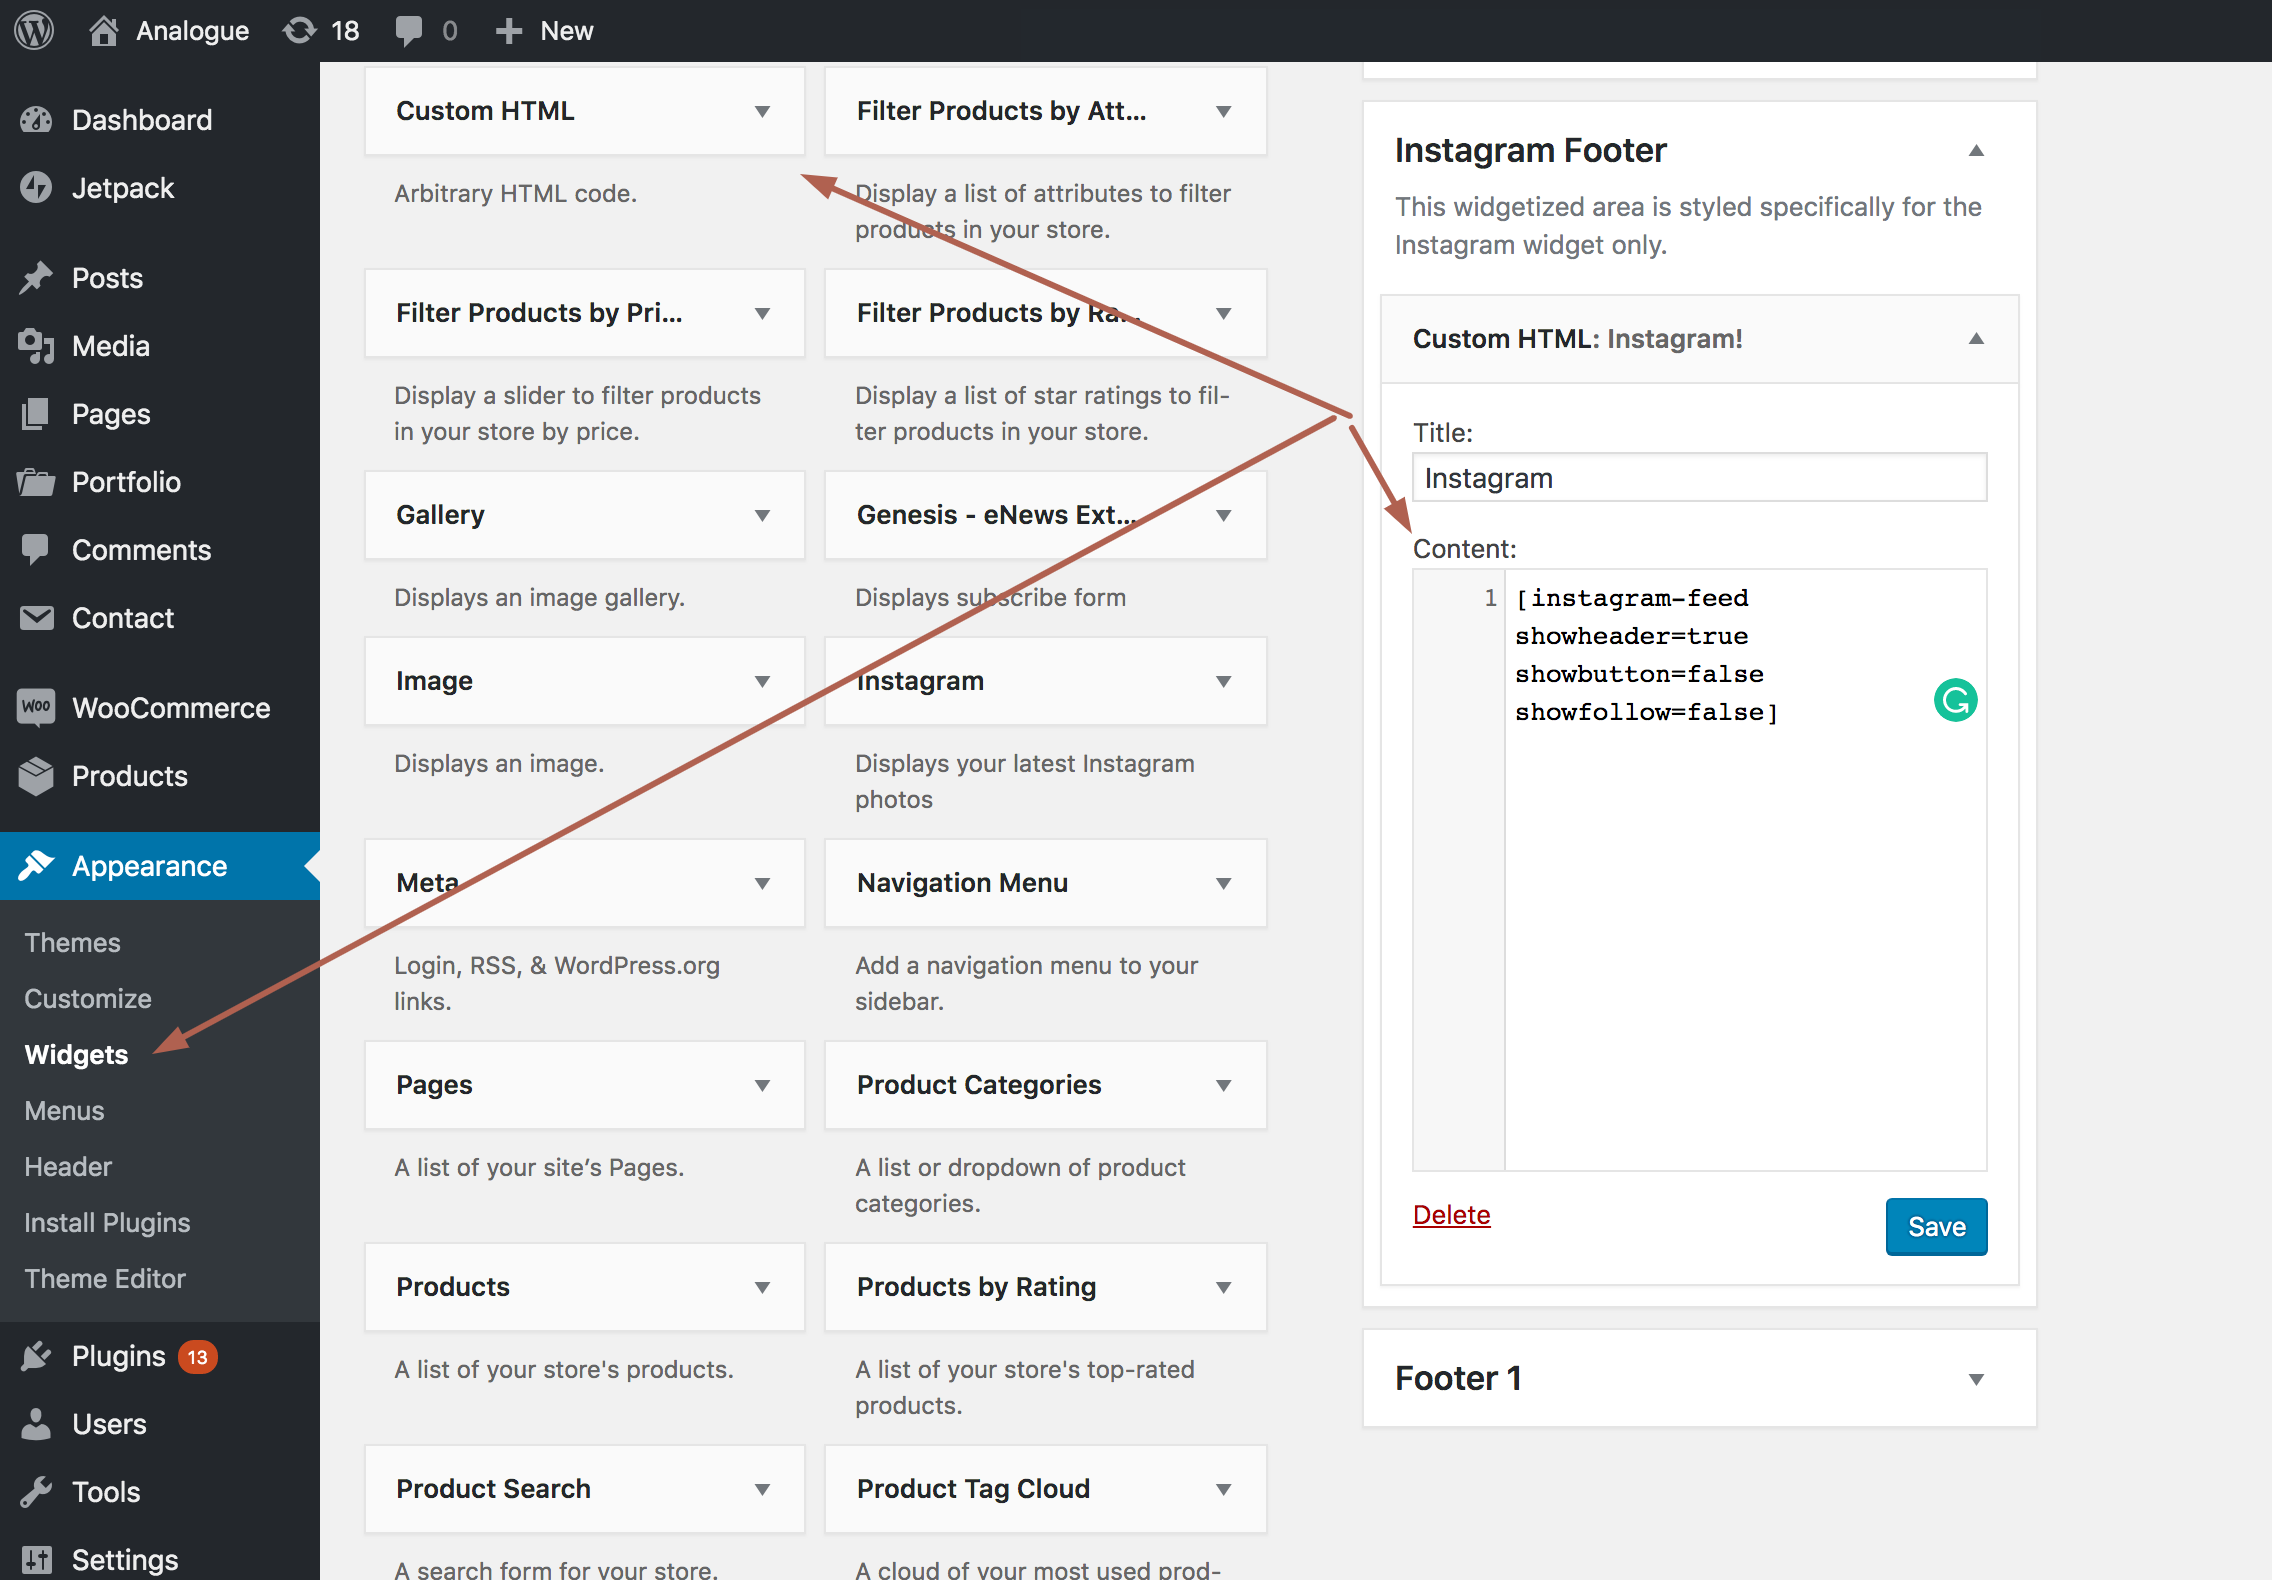Open the updates icon showing 18
2272x1580 pixels.
tap(299, 30)
